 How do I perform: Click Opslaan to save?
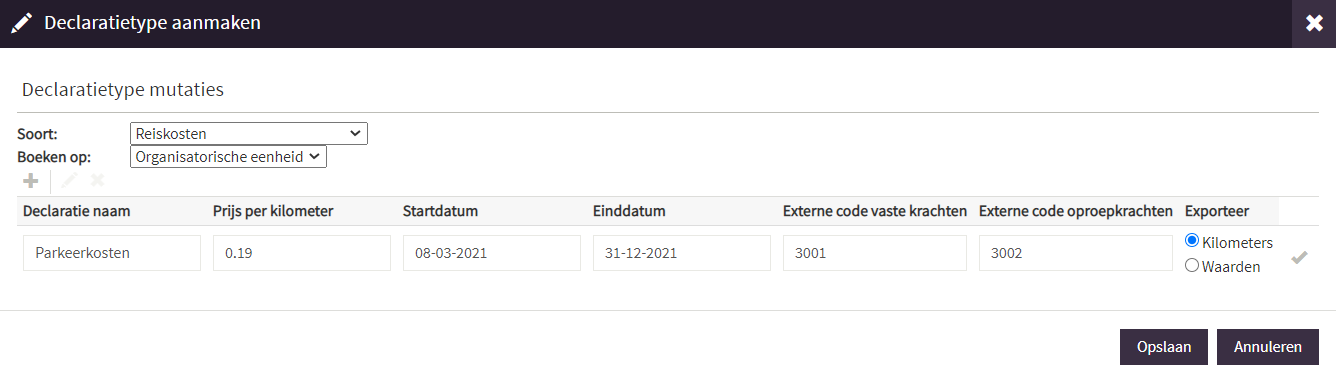point(1164,347)
